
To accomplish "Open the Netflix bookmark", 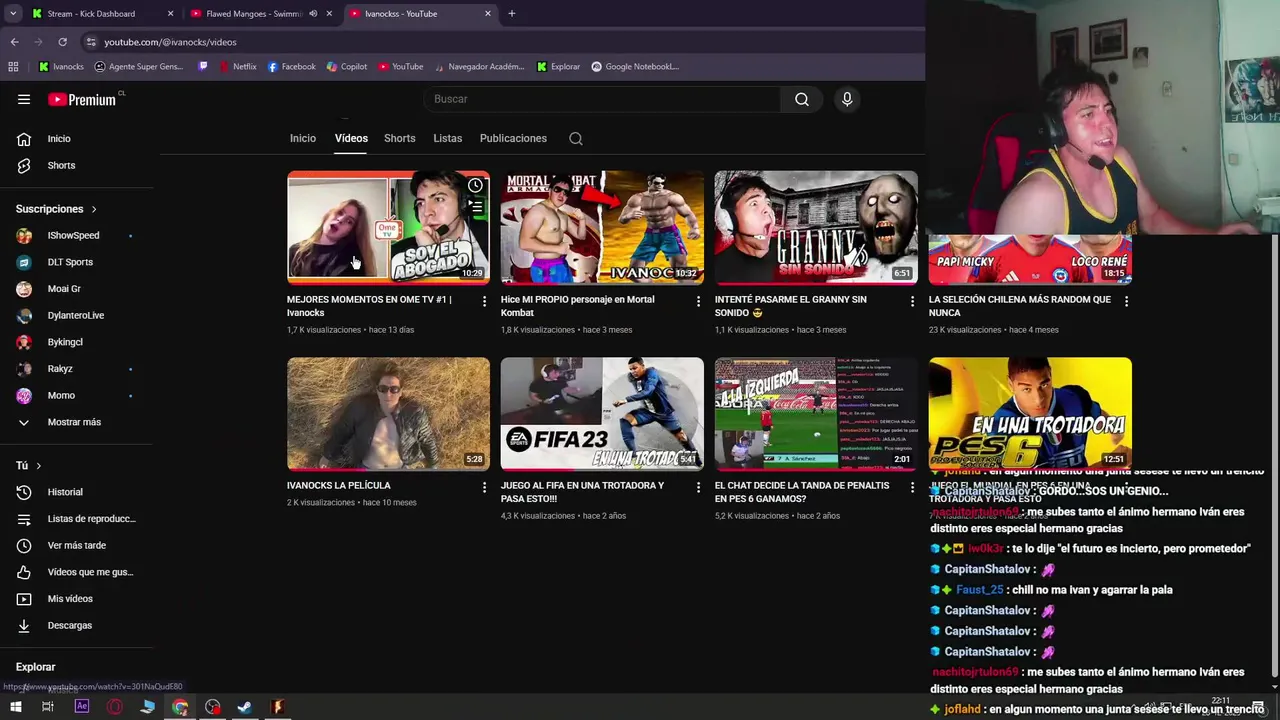I will 237,67.
